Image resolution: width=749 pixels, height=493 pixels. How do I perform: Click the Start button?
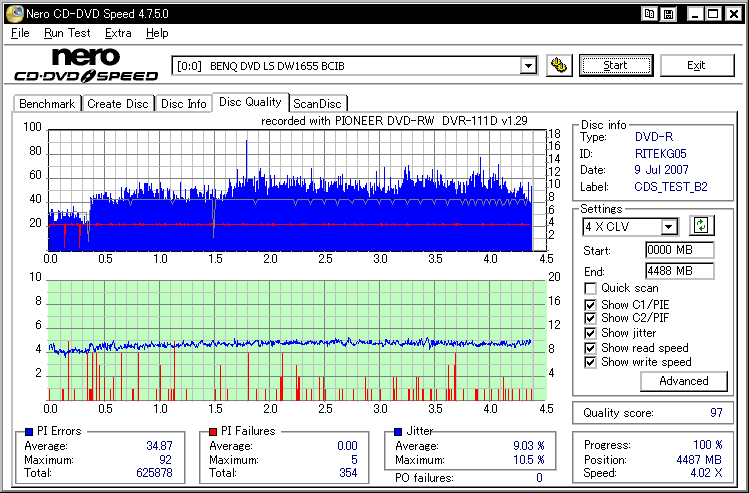pyautogui.click(x=615, y=65)
